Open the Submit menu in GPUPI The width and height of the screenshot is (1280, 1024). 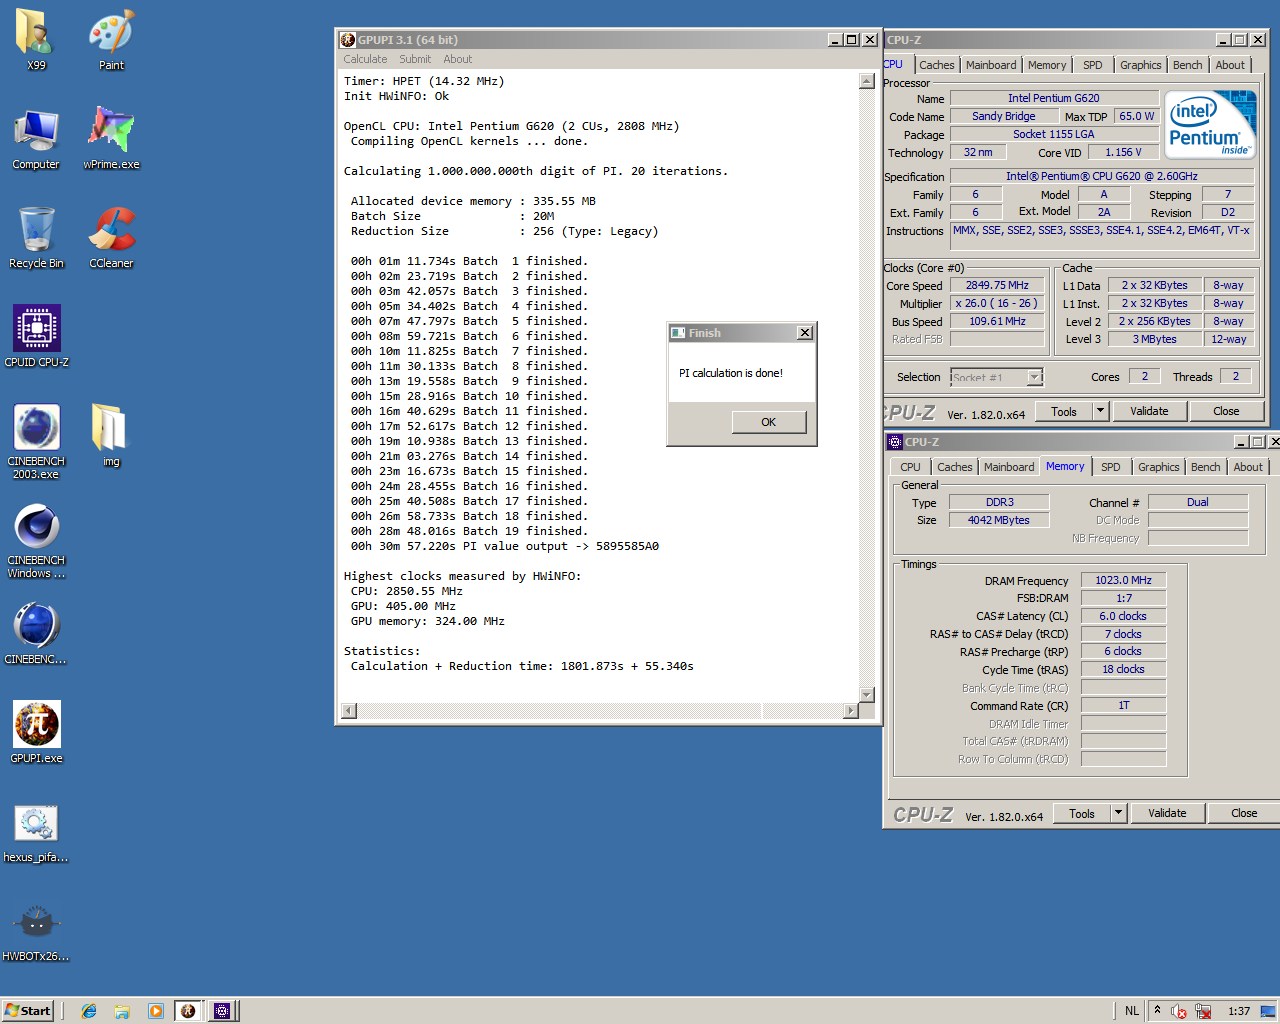[x=415, y=59]
